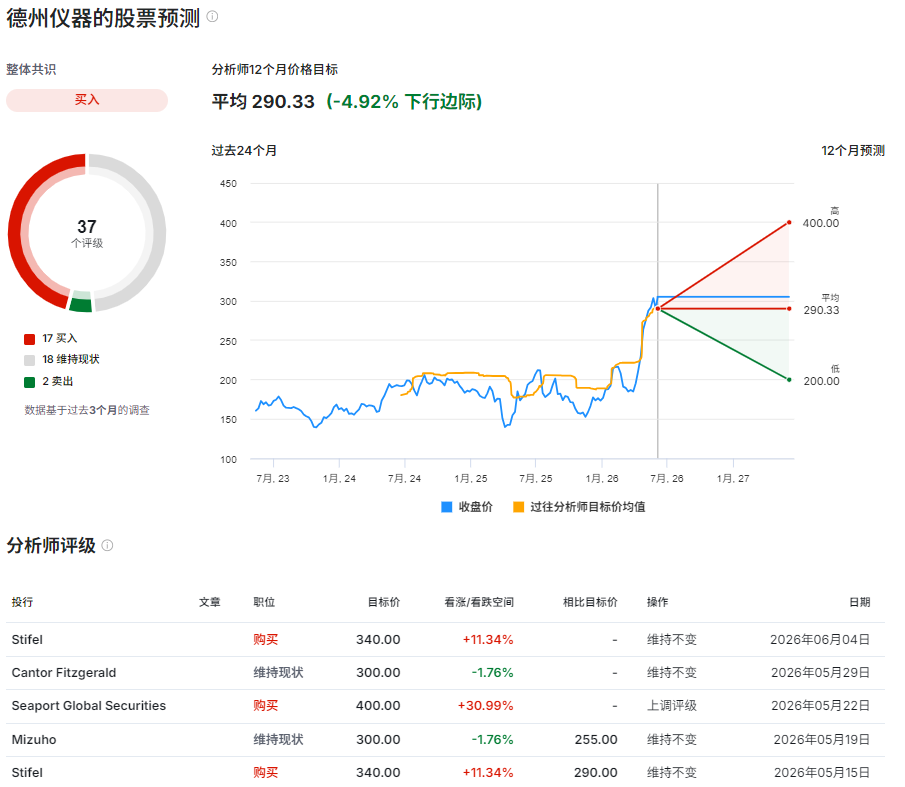The image size is (905, 787).
Task: Click Cantor Fitzgerald's 维持现状 rating
Action: (278, 673)
